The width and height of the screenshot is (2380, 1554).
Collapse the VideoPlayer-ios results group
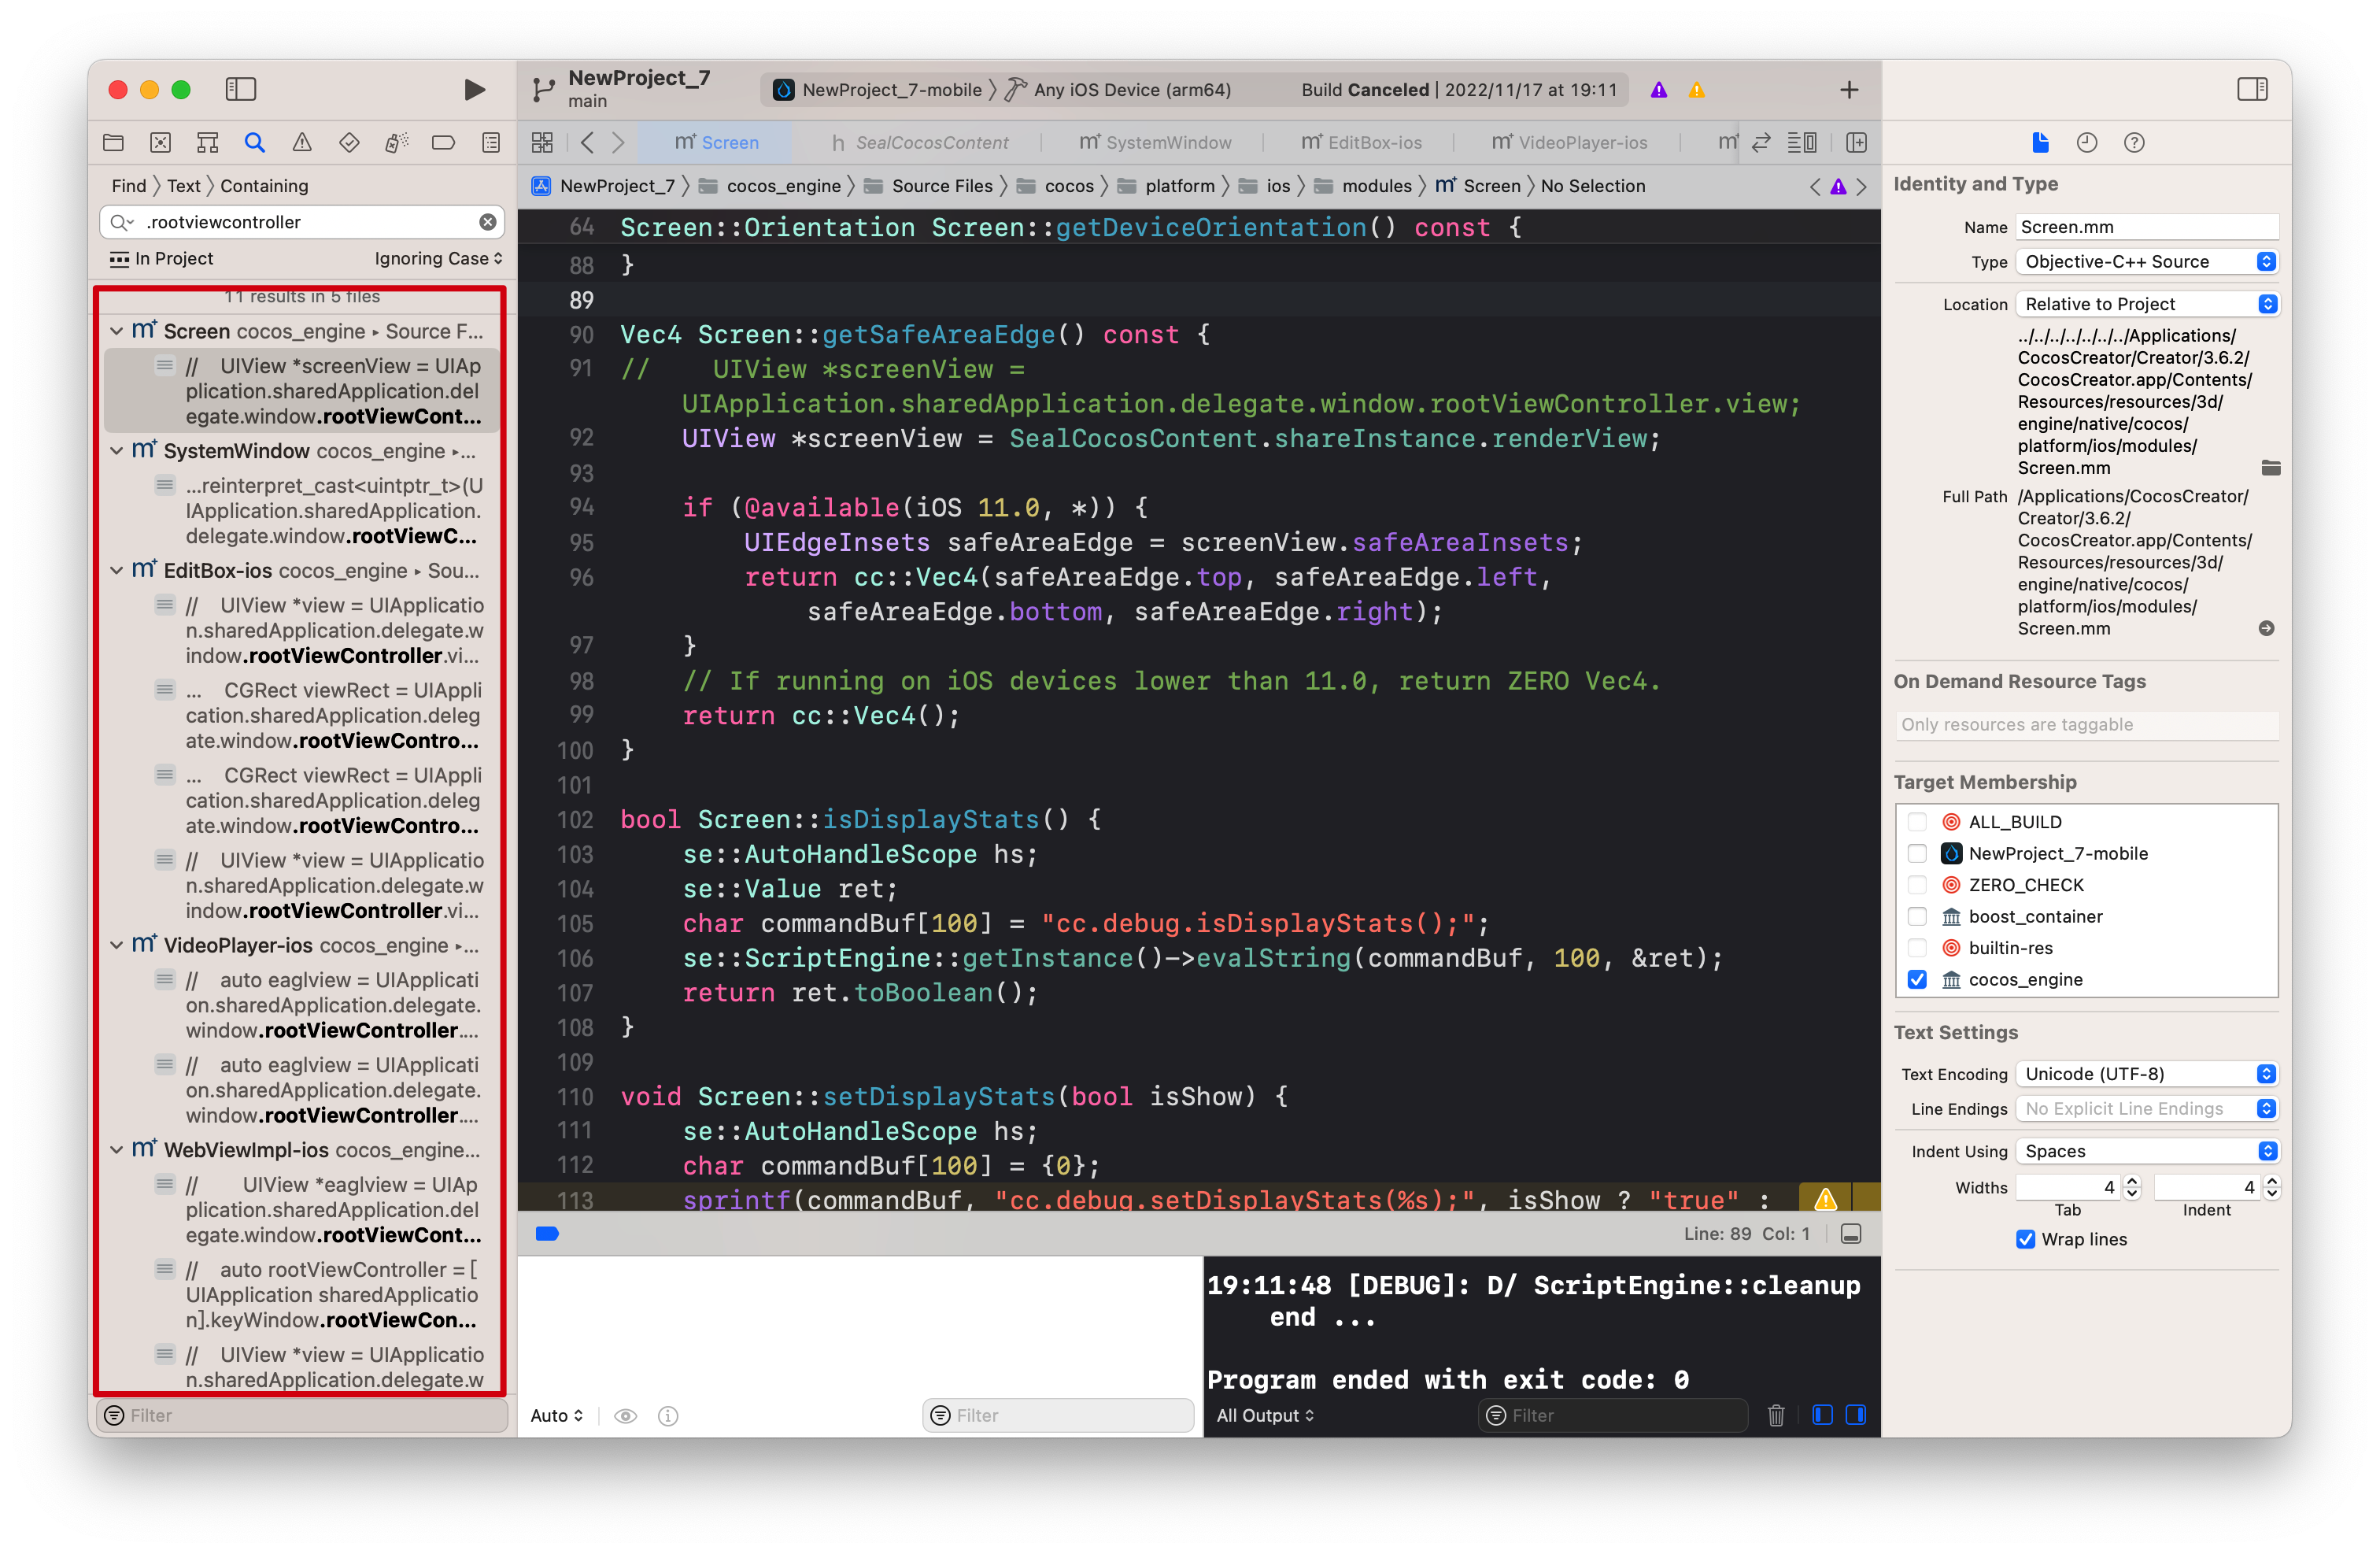[x=117, y=945]
